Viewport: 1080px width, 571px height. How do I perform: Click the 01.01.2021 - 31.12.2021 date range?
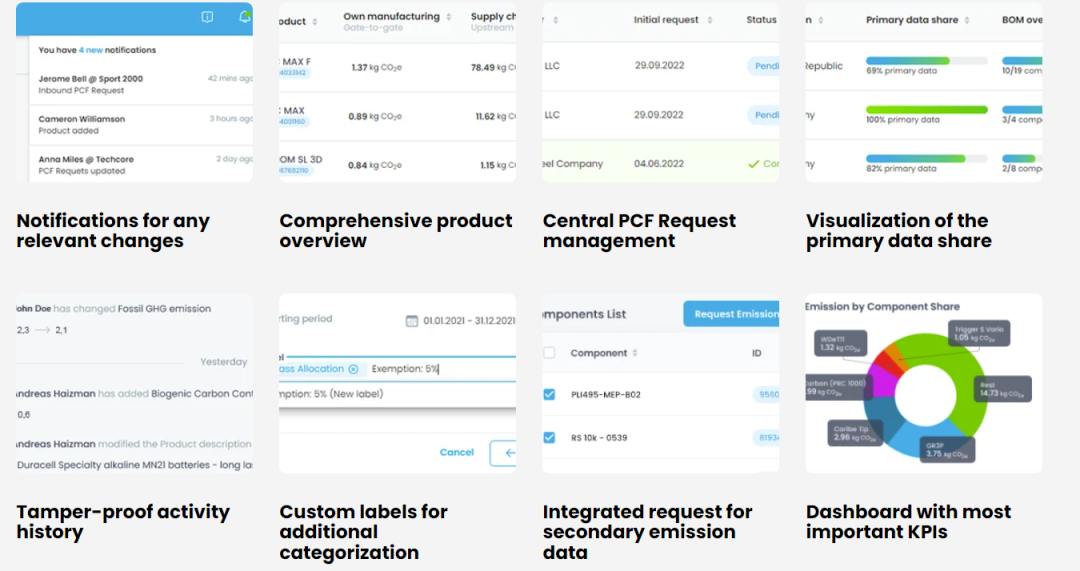tap(469, 320)
